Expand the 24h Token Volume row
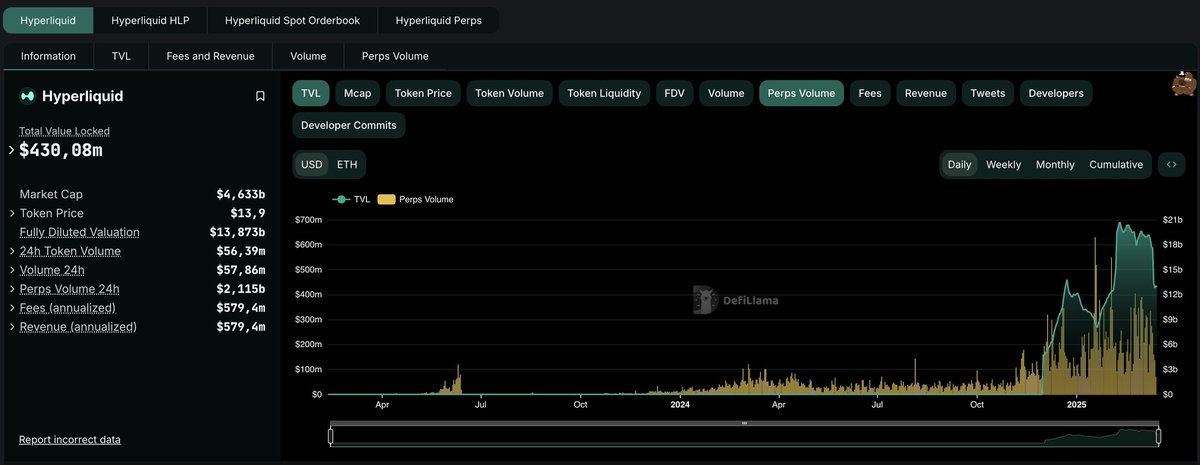Screen dimensions: 1200x465 [12, 251]
